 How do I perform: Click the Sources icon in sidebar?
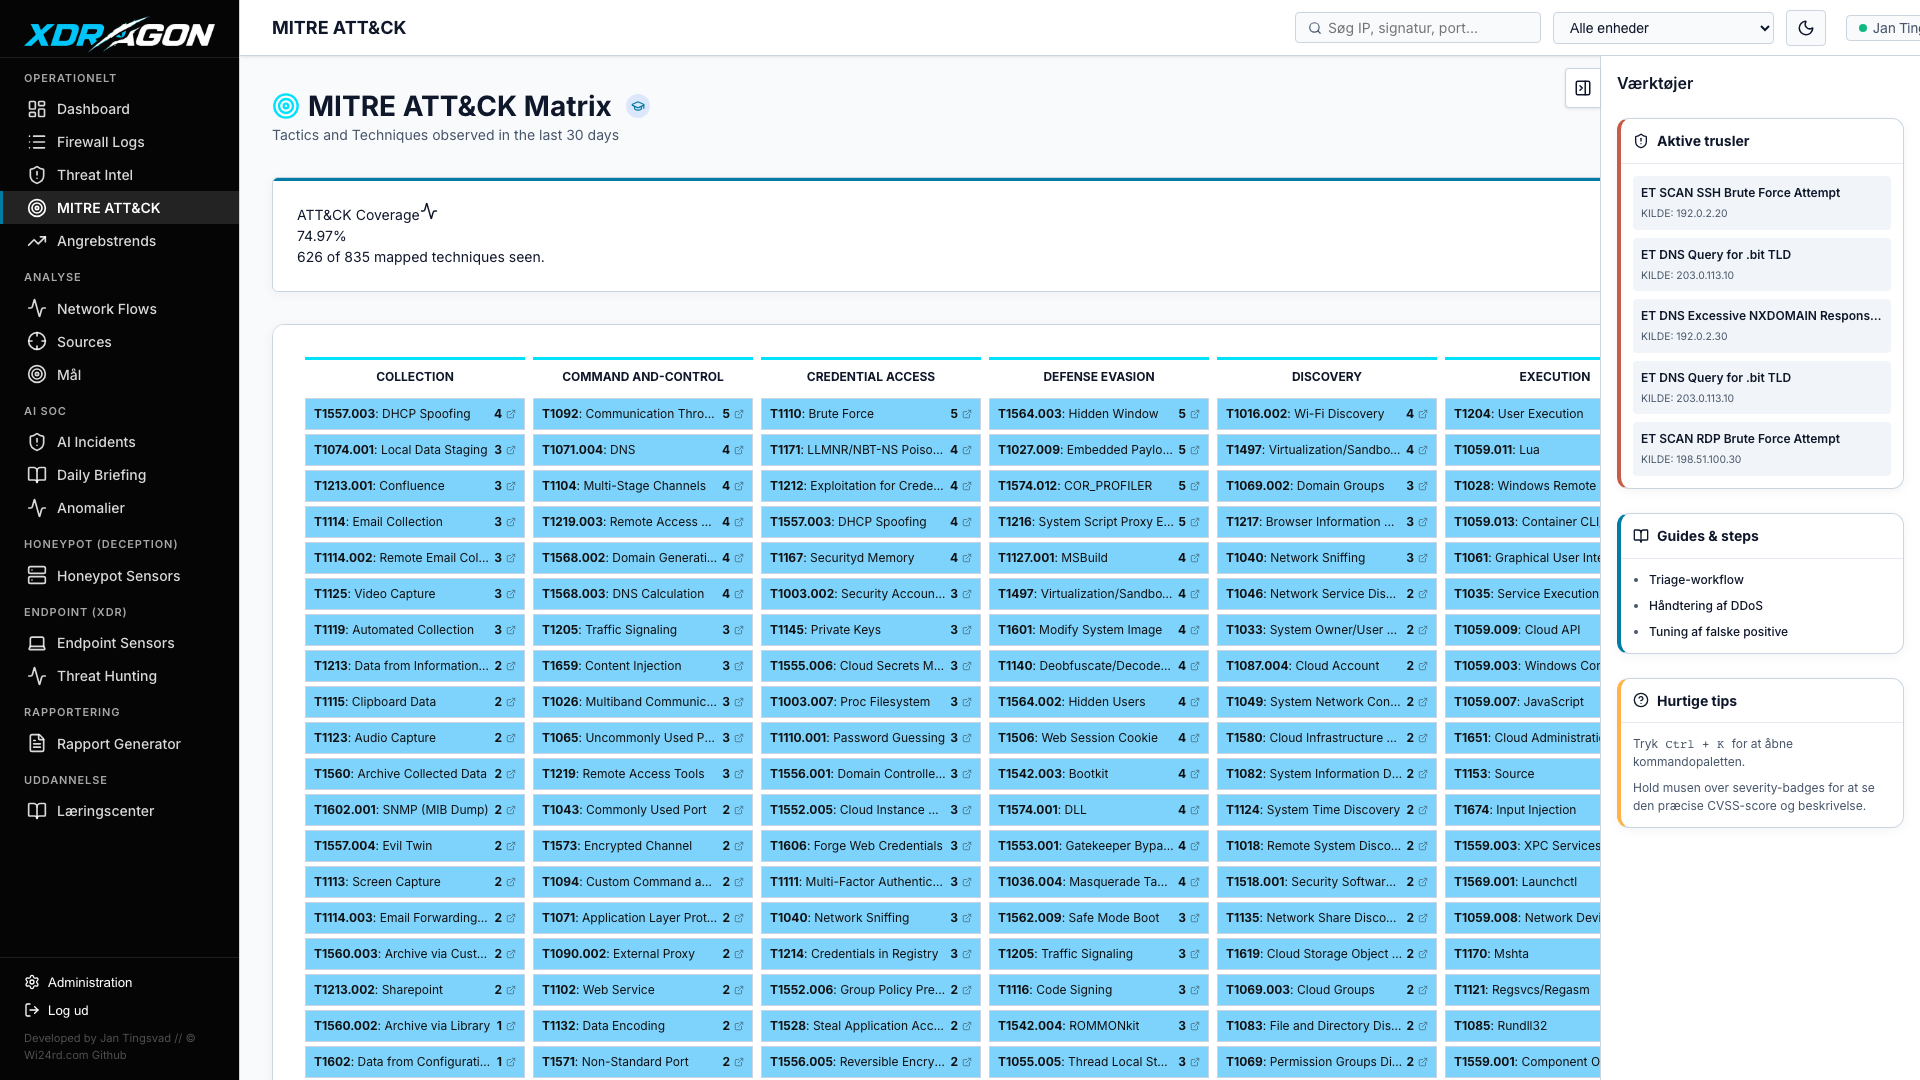click(x=37, y=342)
